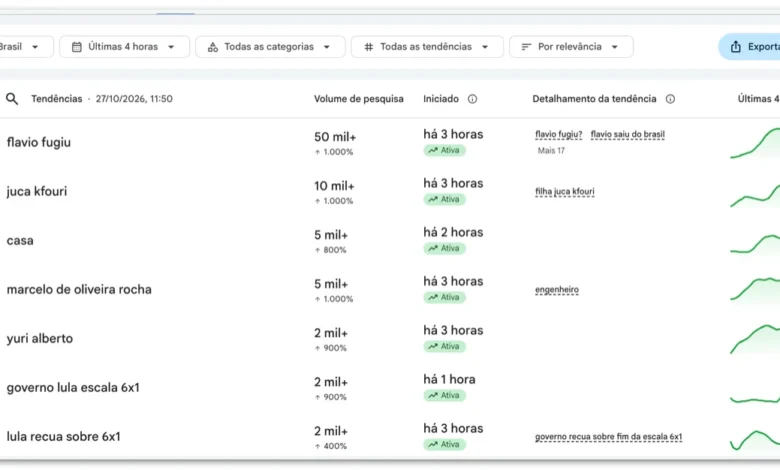This screenshot has height=470, width=780.
Task: Click the info icon next to Detalhamento da tendência
Action: [670, 99]
